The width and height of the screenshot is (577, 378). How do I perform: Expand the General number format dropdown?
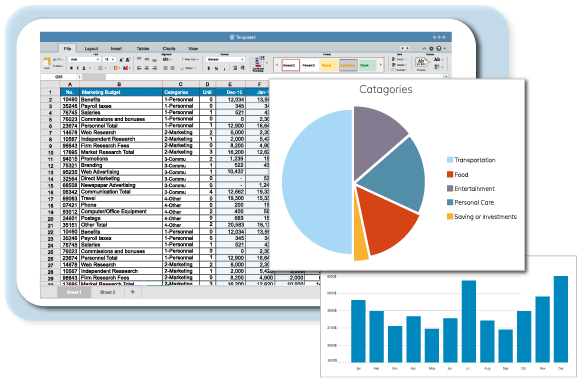point(225,60)
